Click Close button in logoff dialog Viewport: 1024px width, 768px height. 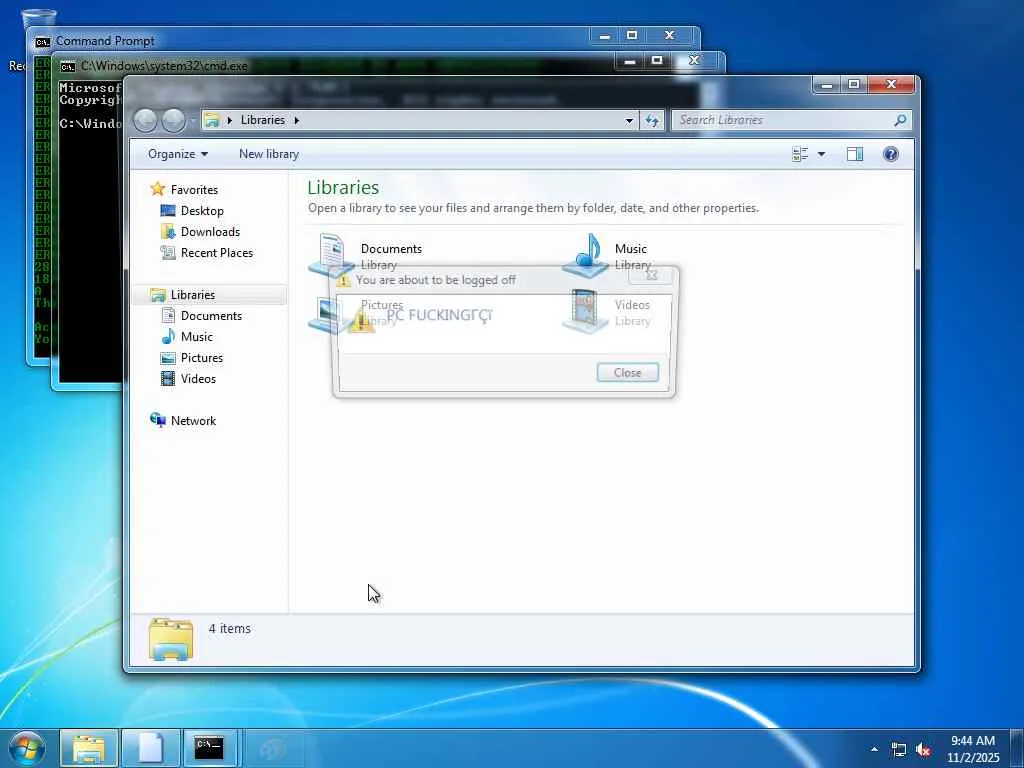(628, 373)
